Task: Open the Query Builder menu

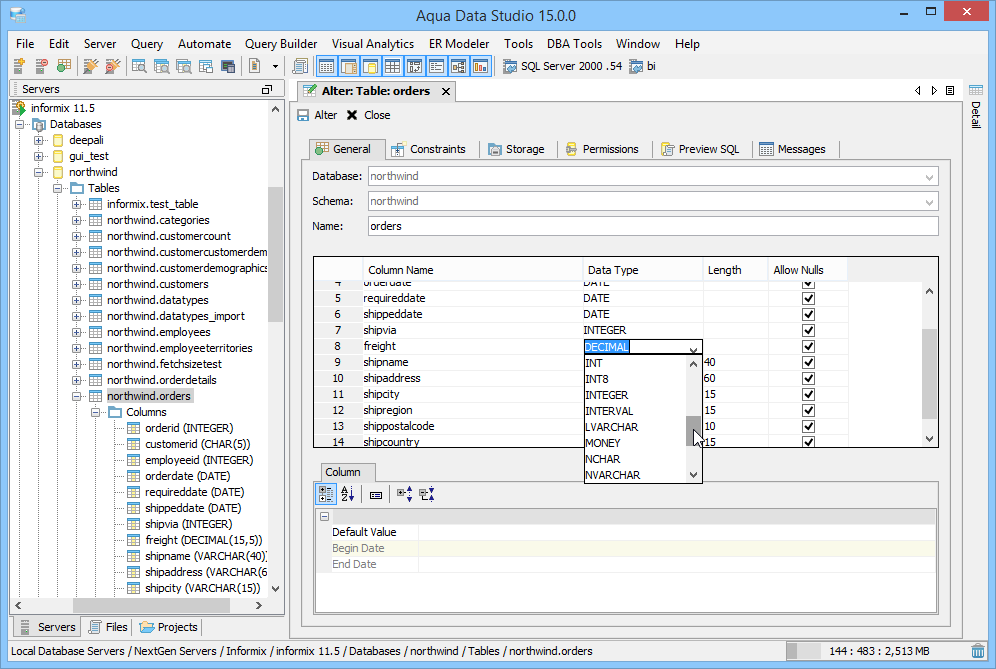Action: (281, 44)
